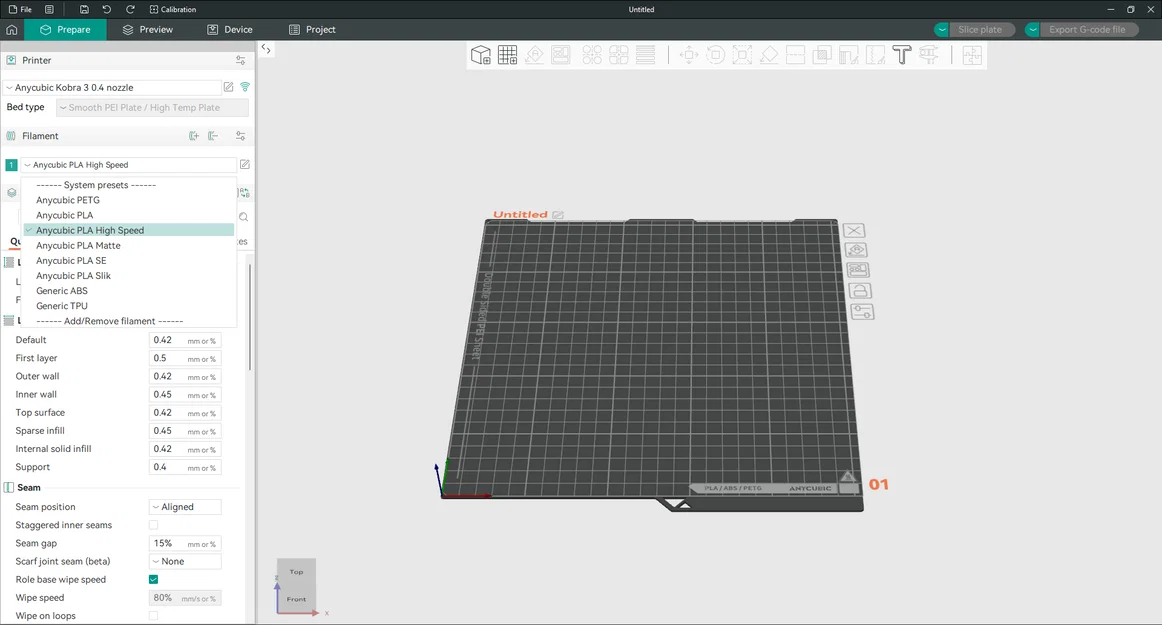Click the Add plate grid icon
The width and height of the screenshot is (1162, 625).
[x=508, y=55]
